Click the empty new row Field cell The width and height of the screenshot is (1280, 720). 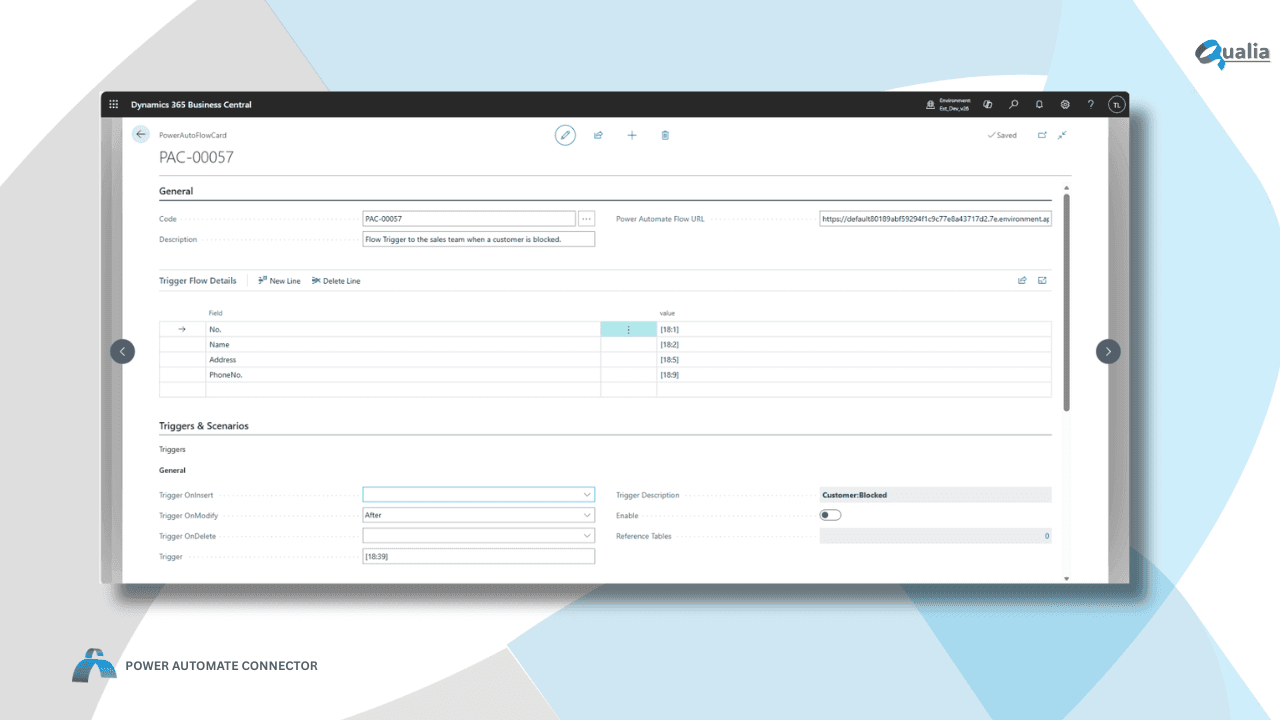click(x=403, y=390)
